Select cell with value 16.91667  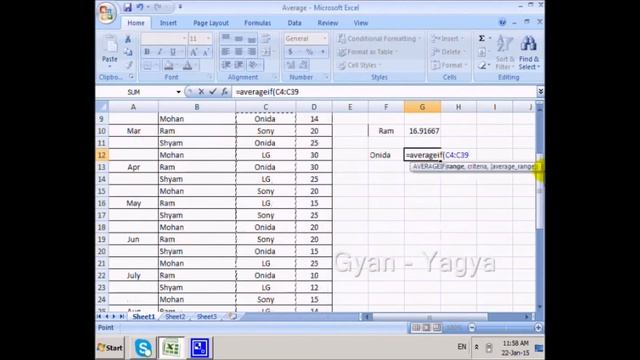pos(422,131)
